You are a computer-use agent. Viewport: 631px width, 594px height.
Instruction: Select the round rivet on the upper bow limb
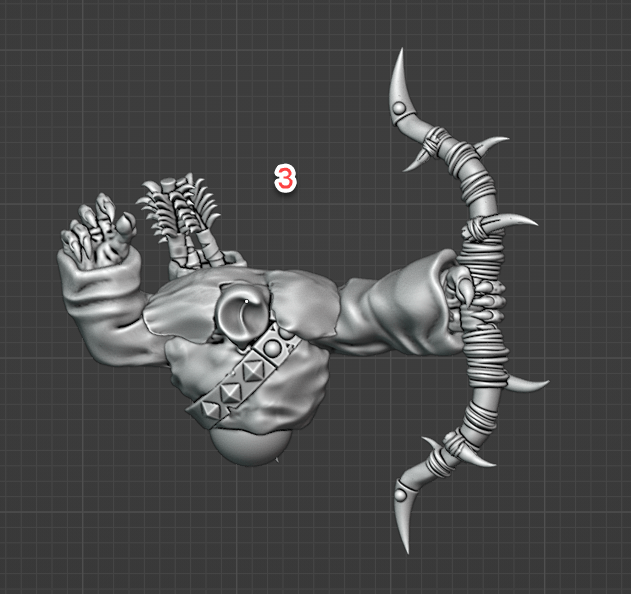(398, 107)
